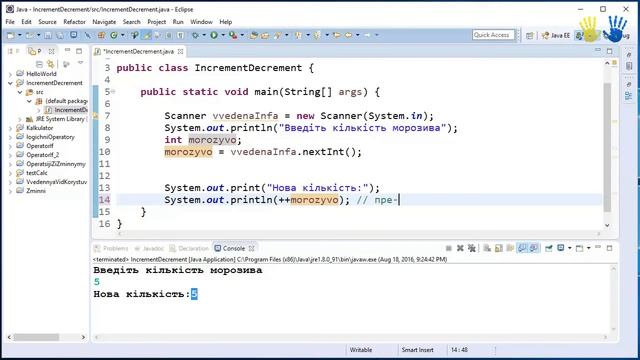Maximize the Package Explorer view

[79, 51]
